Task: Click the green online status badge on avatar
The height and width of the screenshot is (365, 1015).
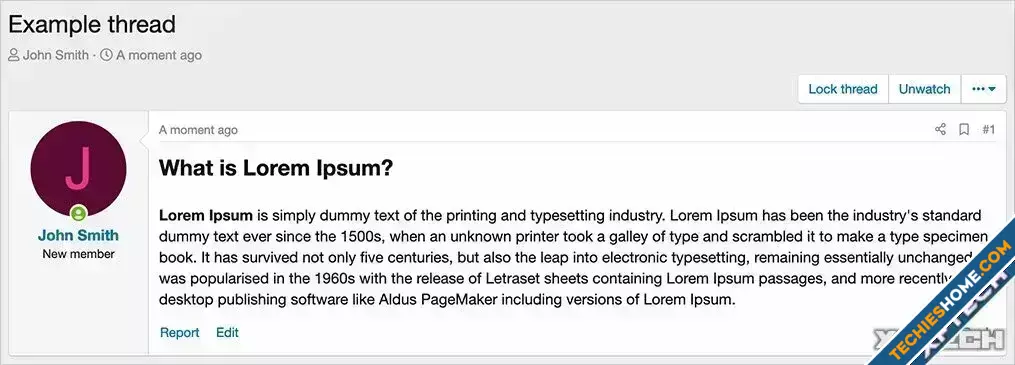Action: pyautogui.click(x=78, y=213)
